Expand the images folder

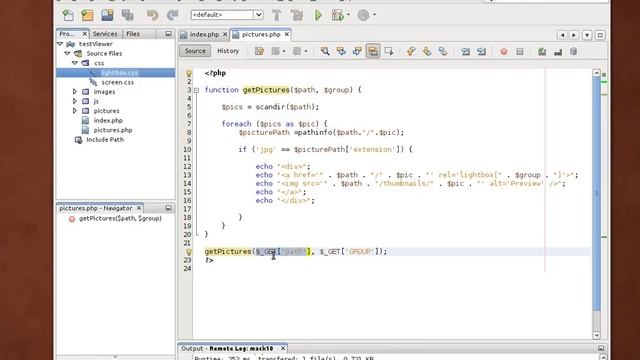[75, 92]
